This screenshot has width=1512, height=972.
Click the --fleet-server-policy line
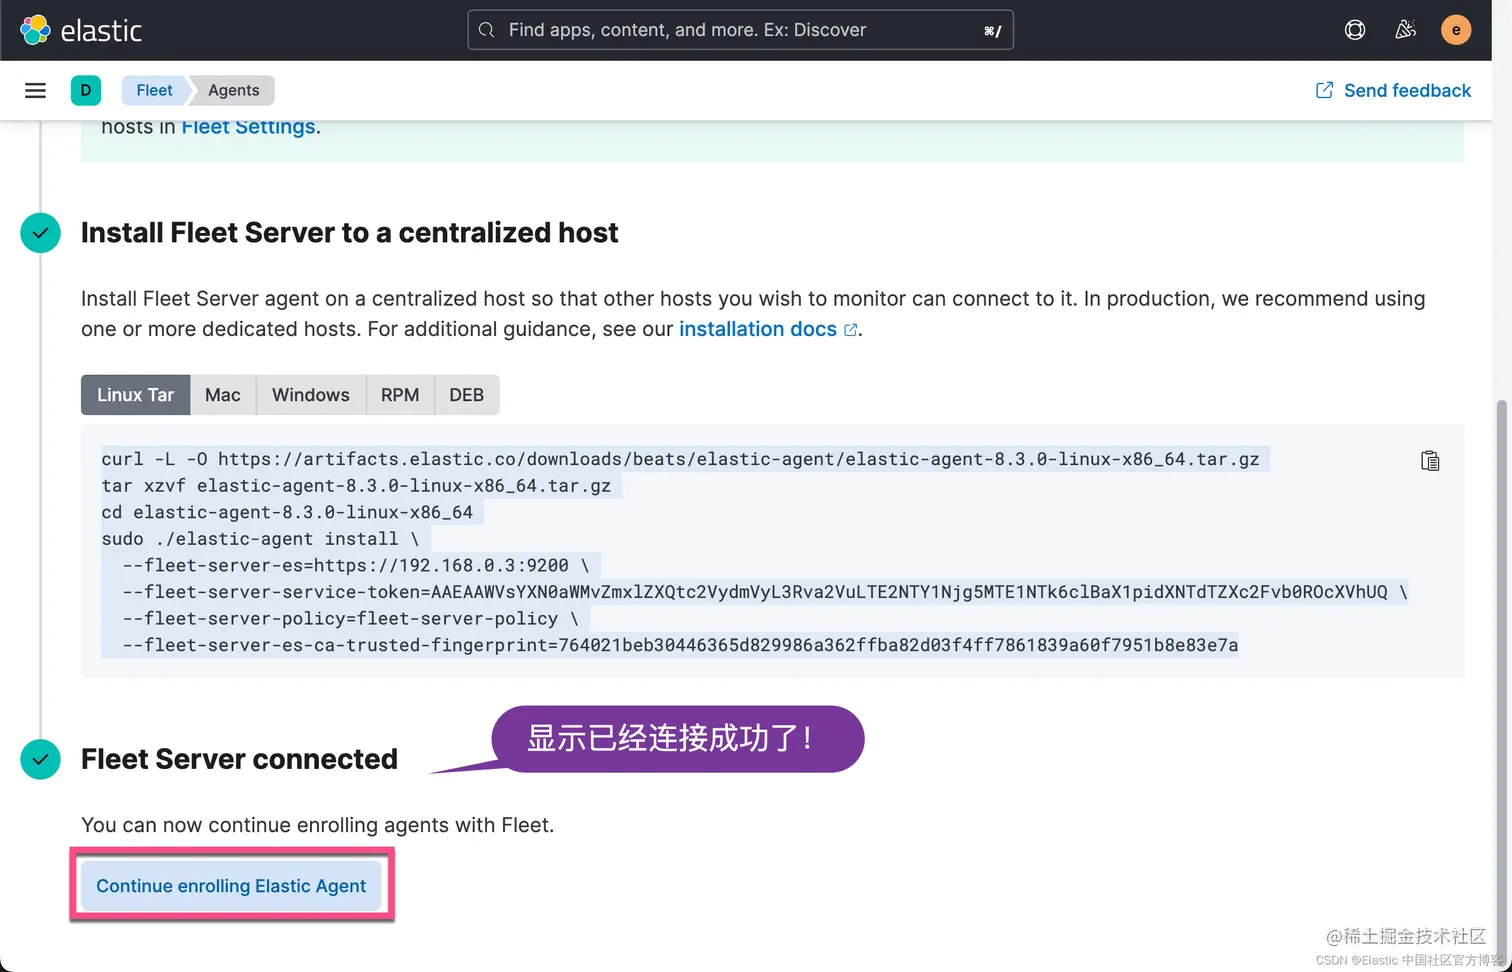tap(350, 618)
